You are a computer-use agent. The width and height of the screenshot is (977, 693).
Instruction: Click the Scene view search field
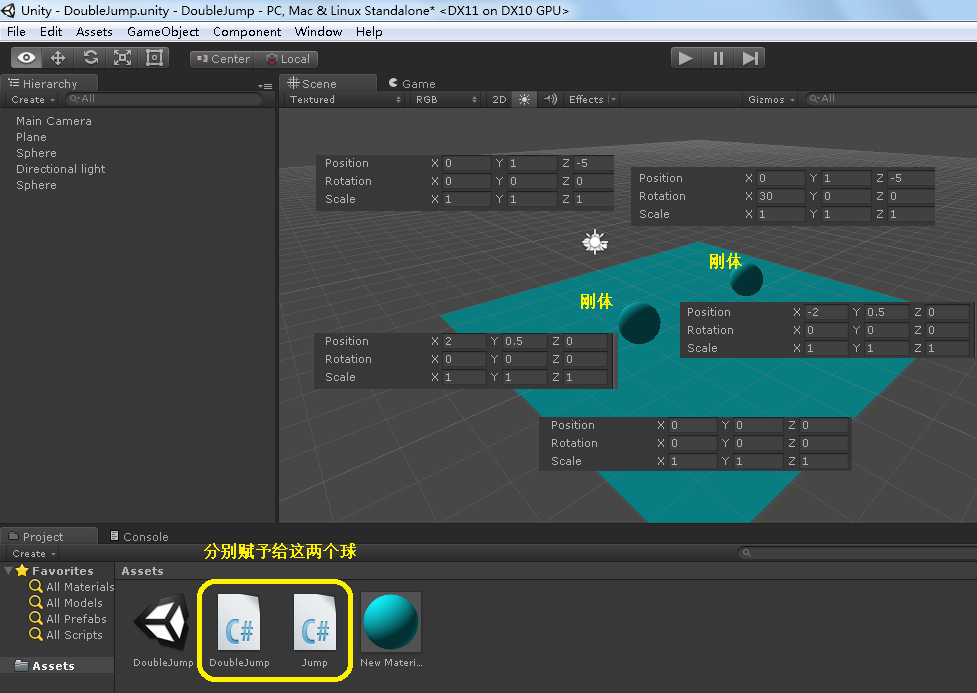point(891,99)
